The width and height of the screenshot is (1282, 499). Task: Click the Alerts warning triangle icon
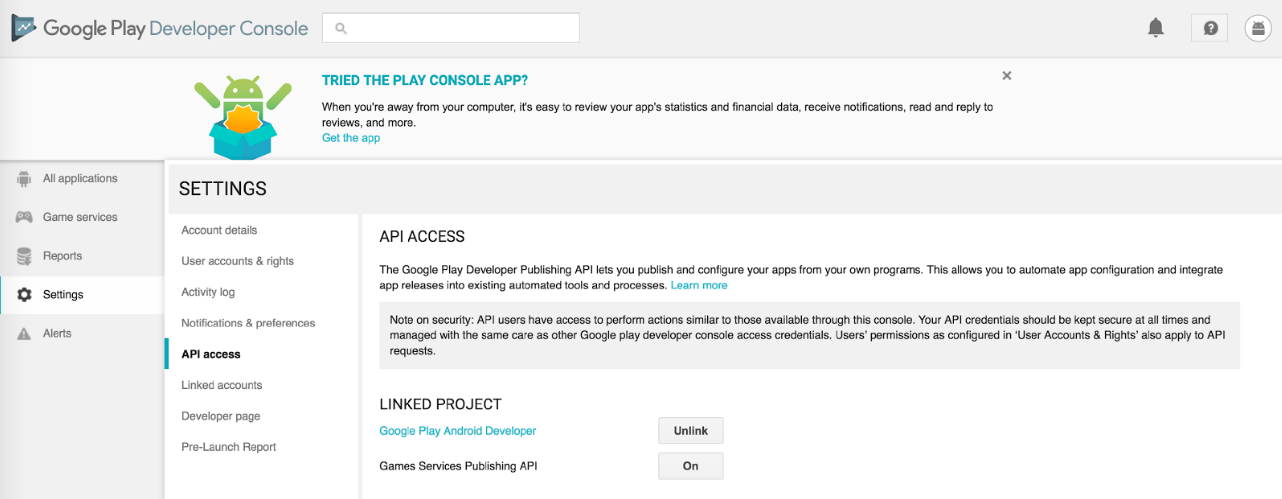click(24, 334)
